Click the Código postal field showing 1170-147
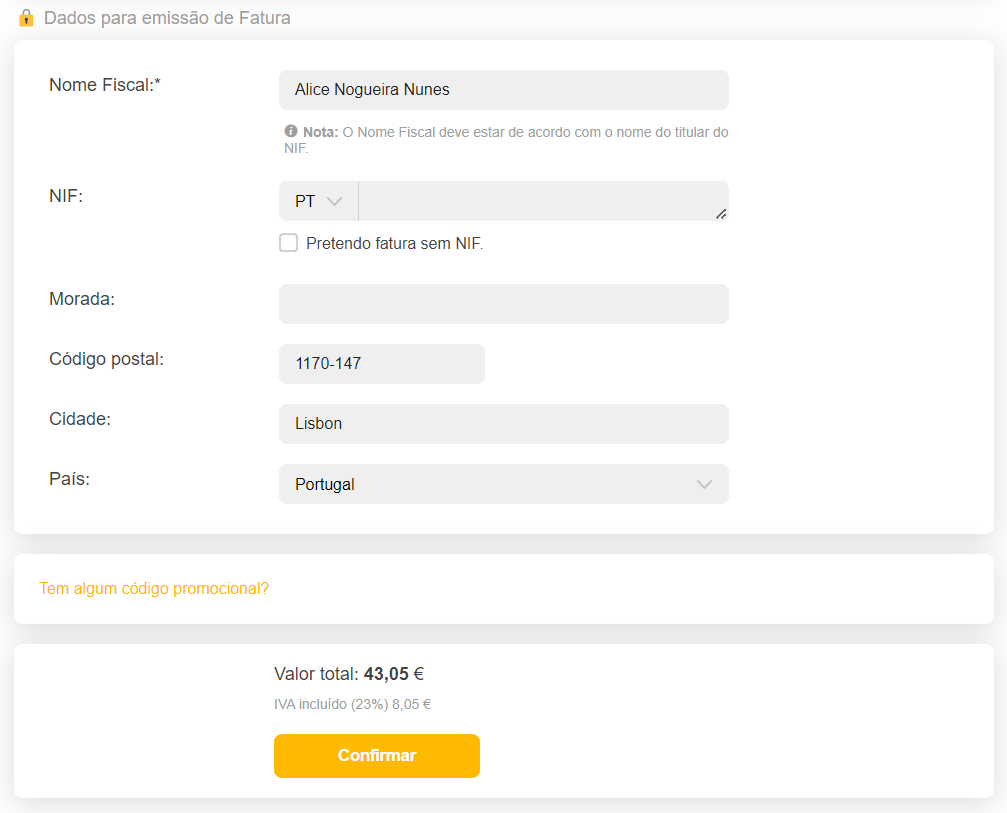This screenshot has width=1007, height=813. point(381,364)
